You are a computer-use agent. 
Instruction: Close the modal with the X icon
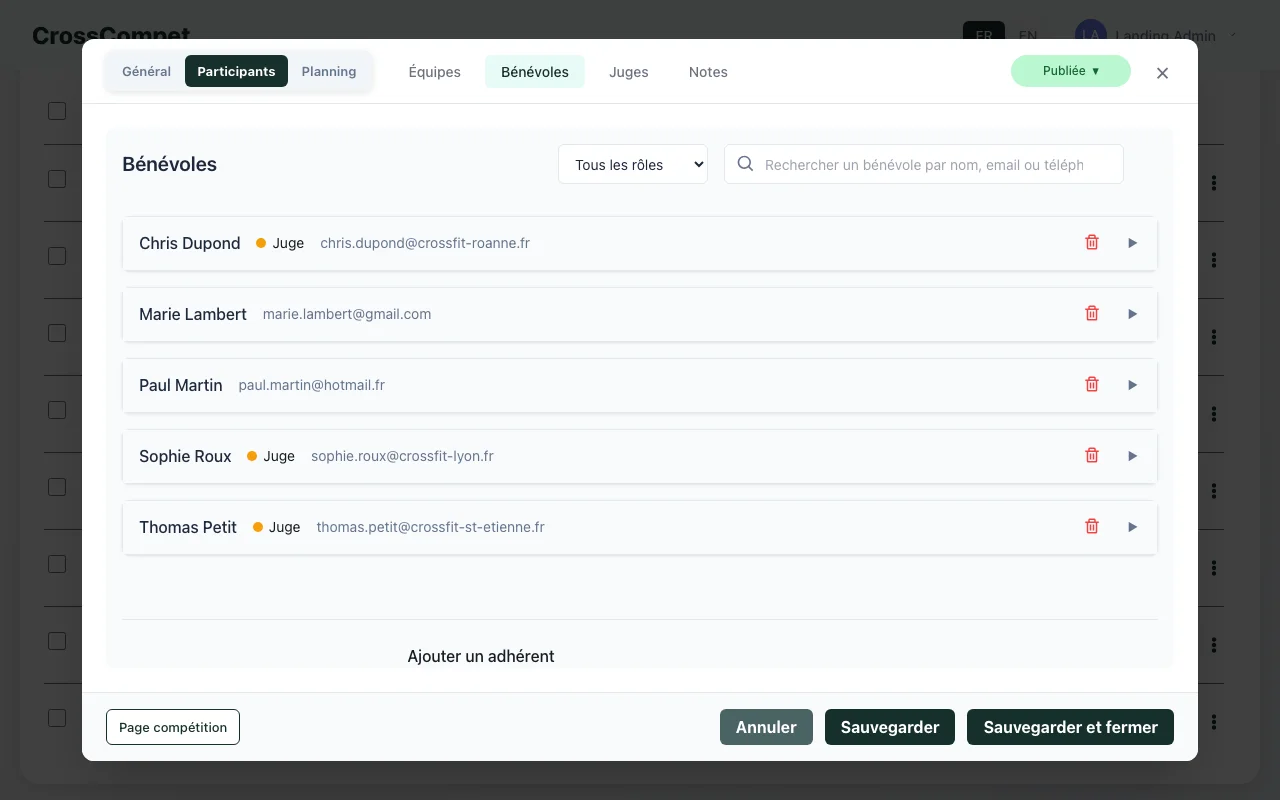[1162, 73]
